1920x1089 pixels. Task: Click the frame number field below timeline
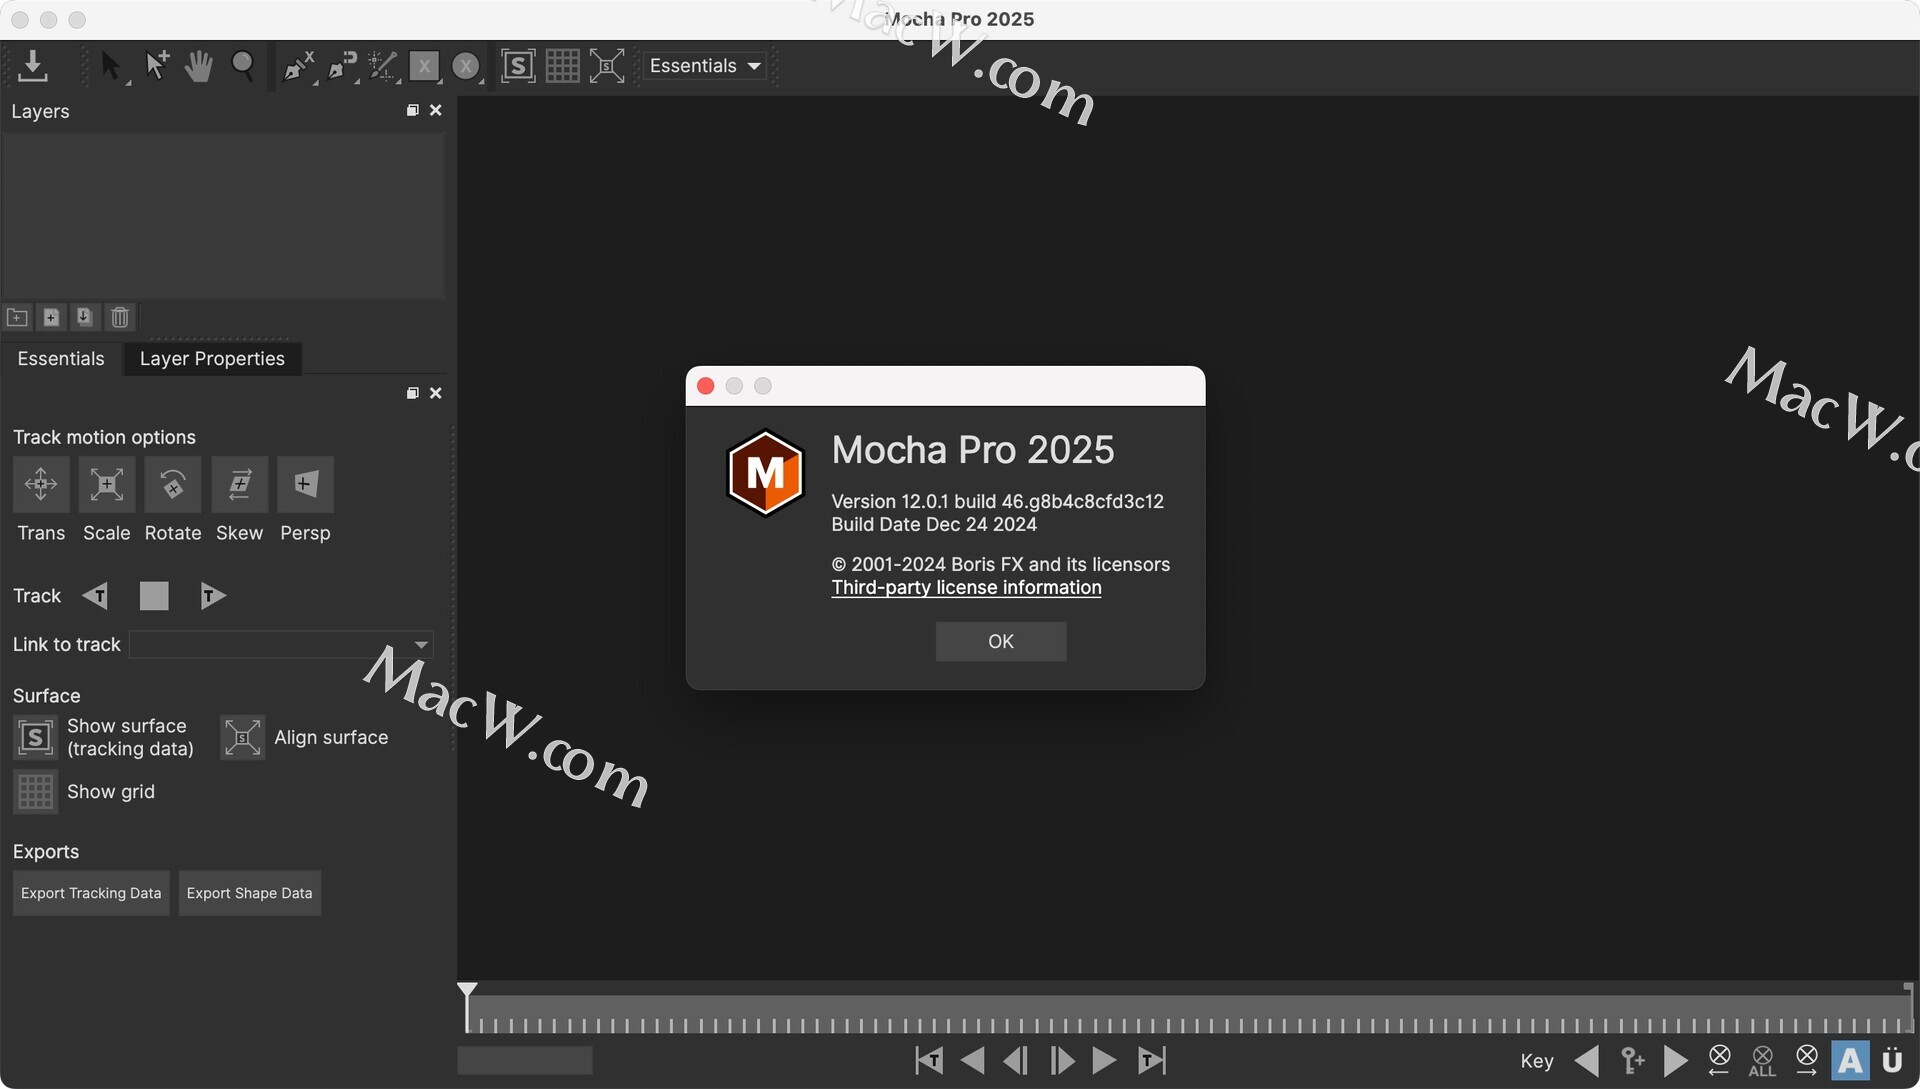pyautogui.click(x=525, y=1060)
